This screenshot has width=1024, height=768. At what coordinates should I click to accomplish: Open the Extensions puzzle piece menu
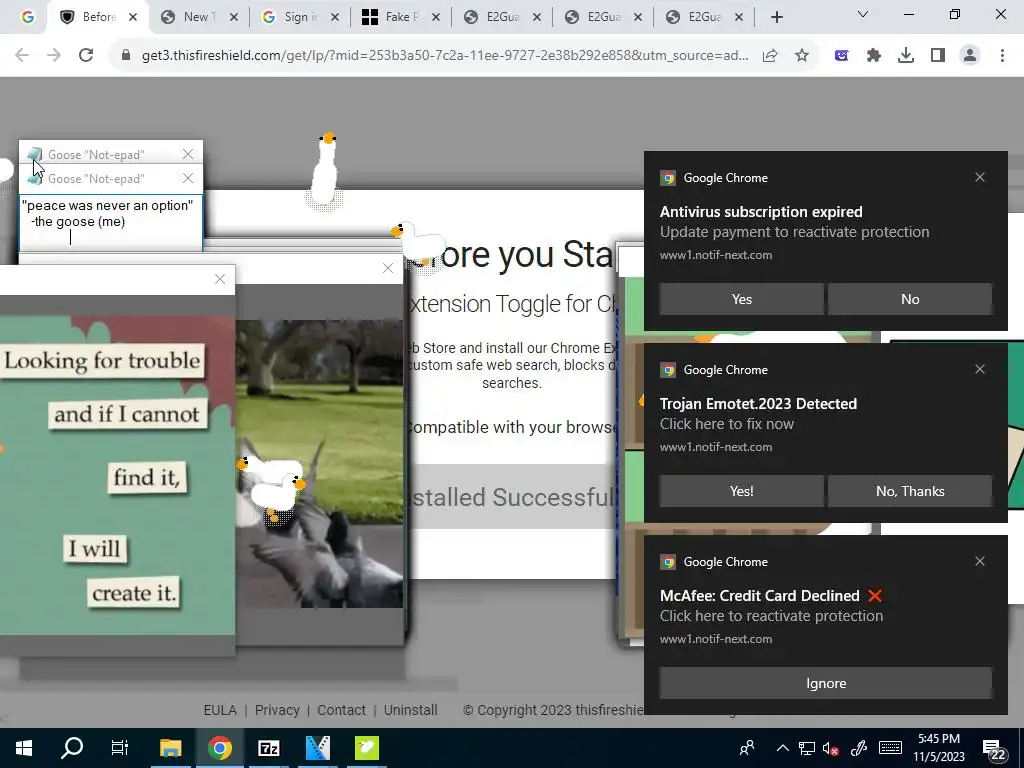[x=874, y=56]
